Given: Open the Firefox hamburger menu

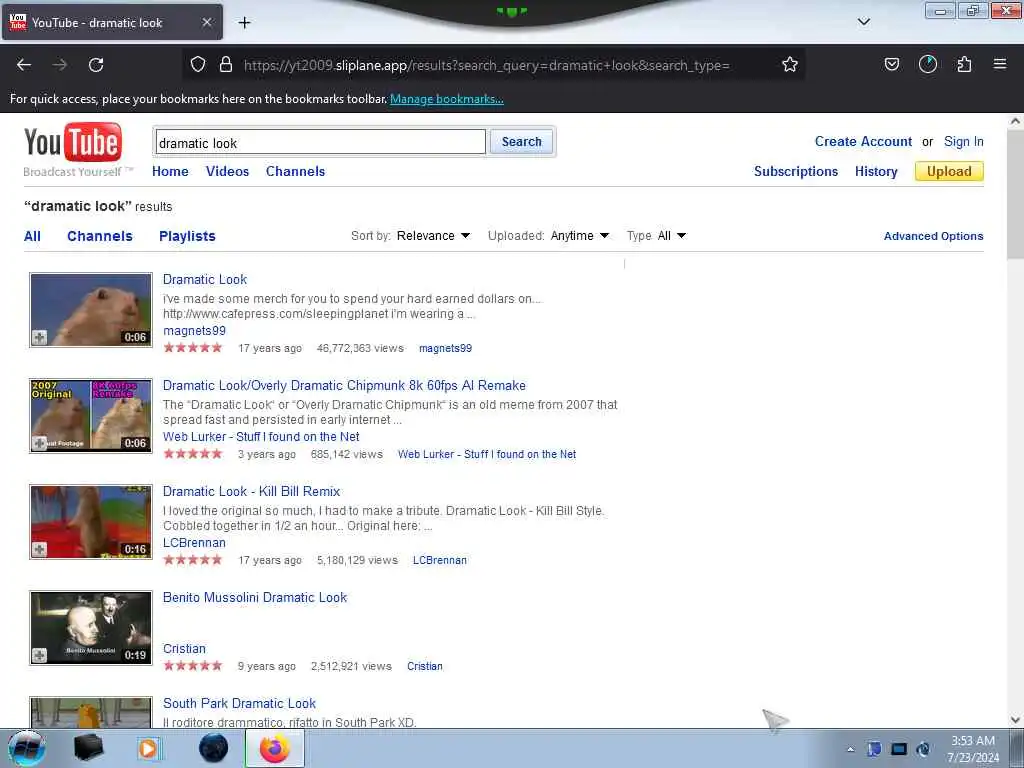Looking at the screenshot, I should 1000,64.
